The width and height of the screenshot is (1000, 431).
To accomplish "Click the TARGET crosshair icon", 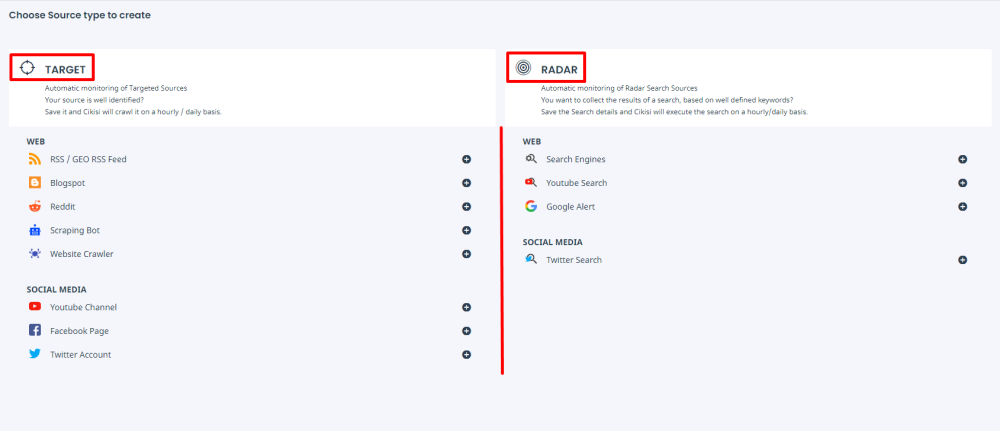I will pos(27,68).
